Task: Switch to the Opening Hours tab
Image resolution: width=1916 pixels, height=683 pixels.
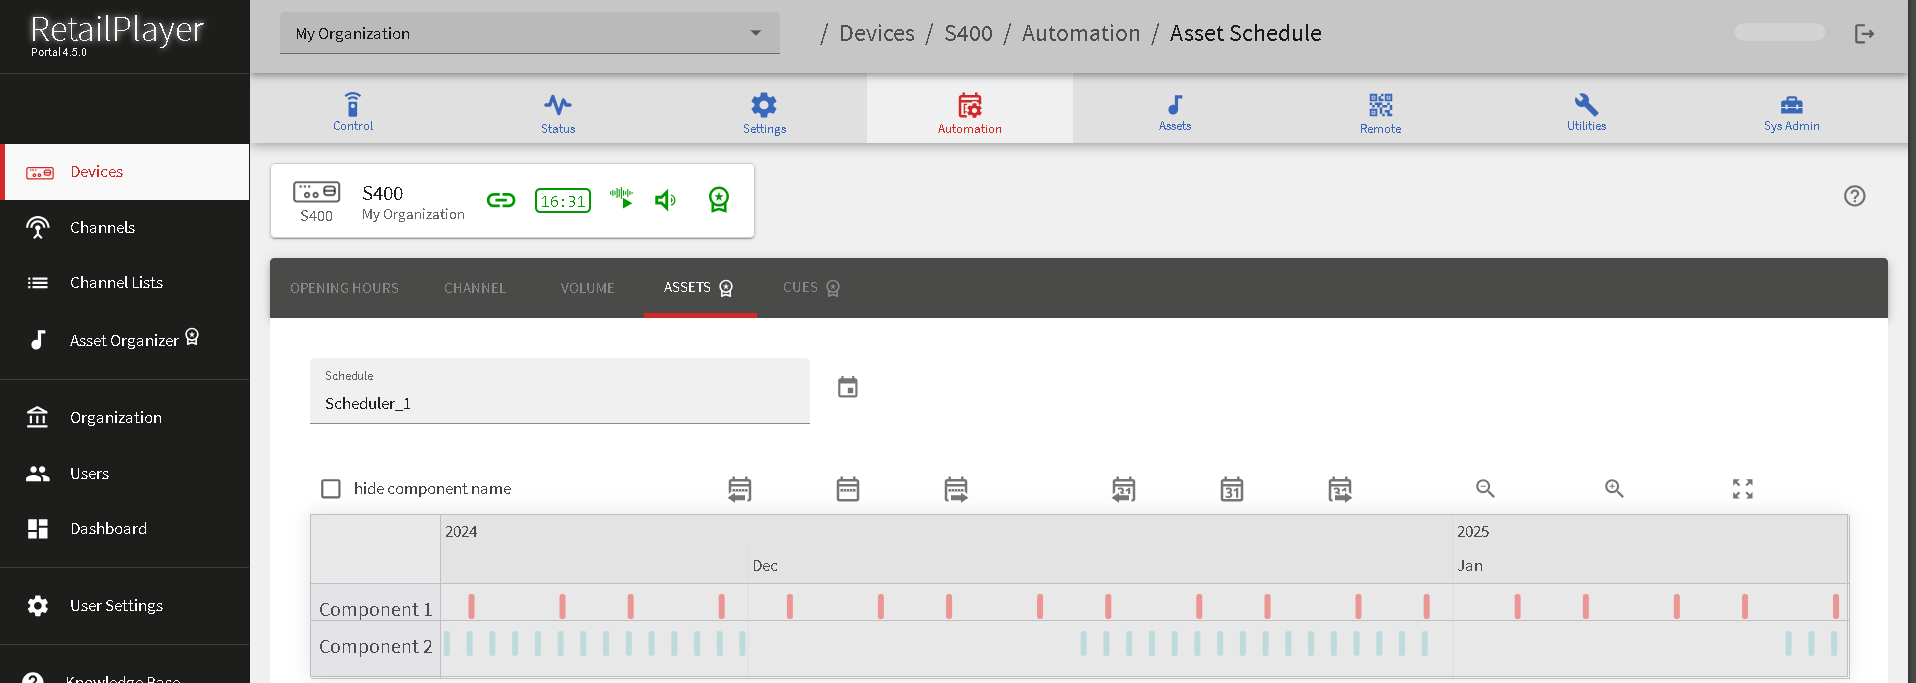Action: click(x=344, y=288)
